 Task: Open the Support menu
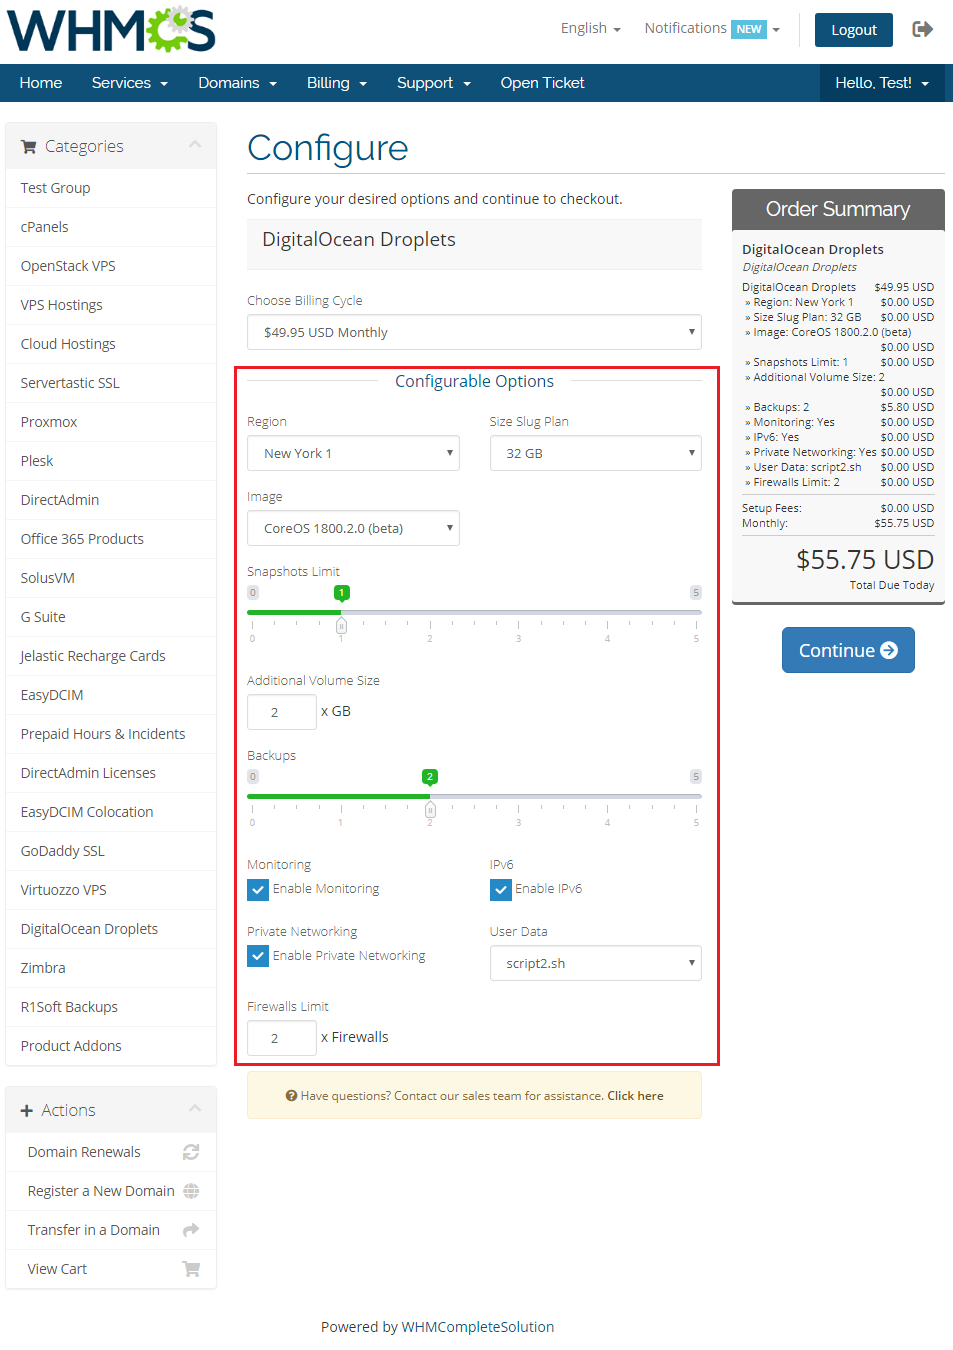pos(434,83)
